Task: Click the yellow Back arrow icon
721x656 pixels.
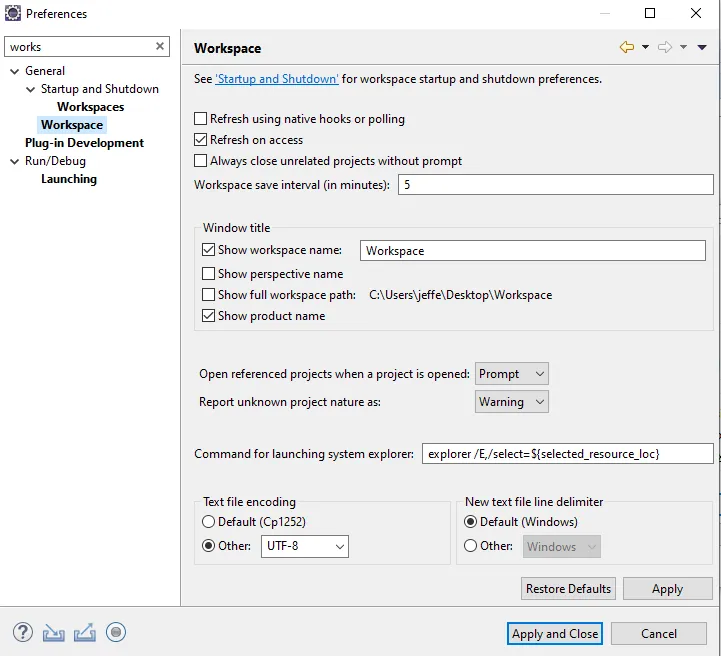Action: point(627,47)
